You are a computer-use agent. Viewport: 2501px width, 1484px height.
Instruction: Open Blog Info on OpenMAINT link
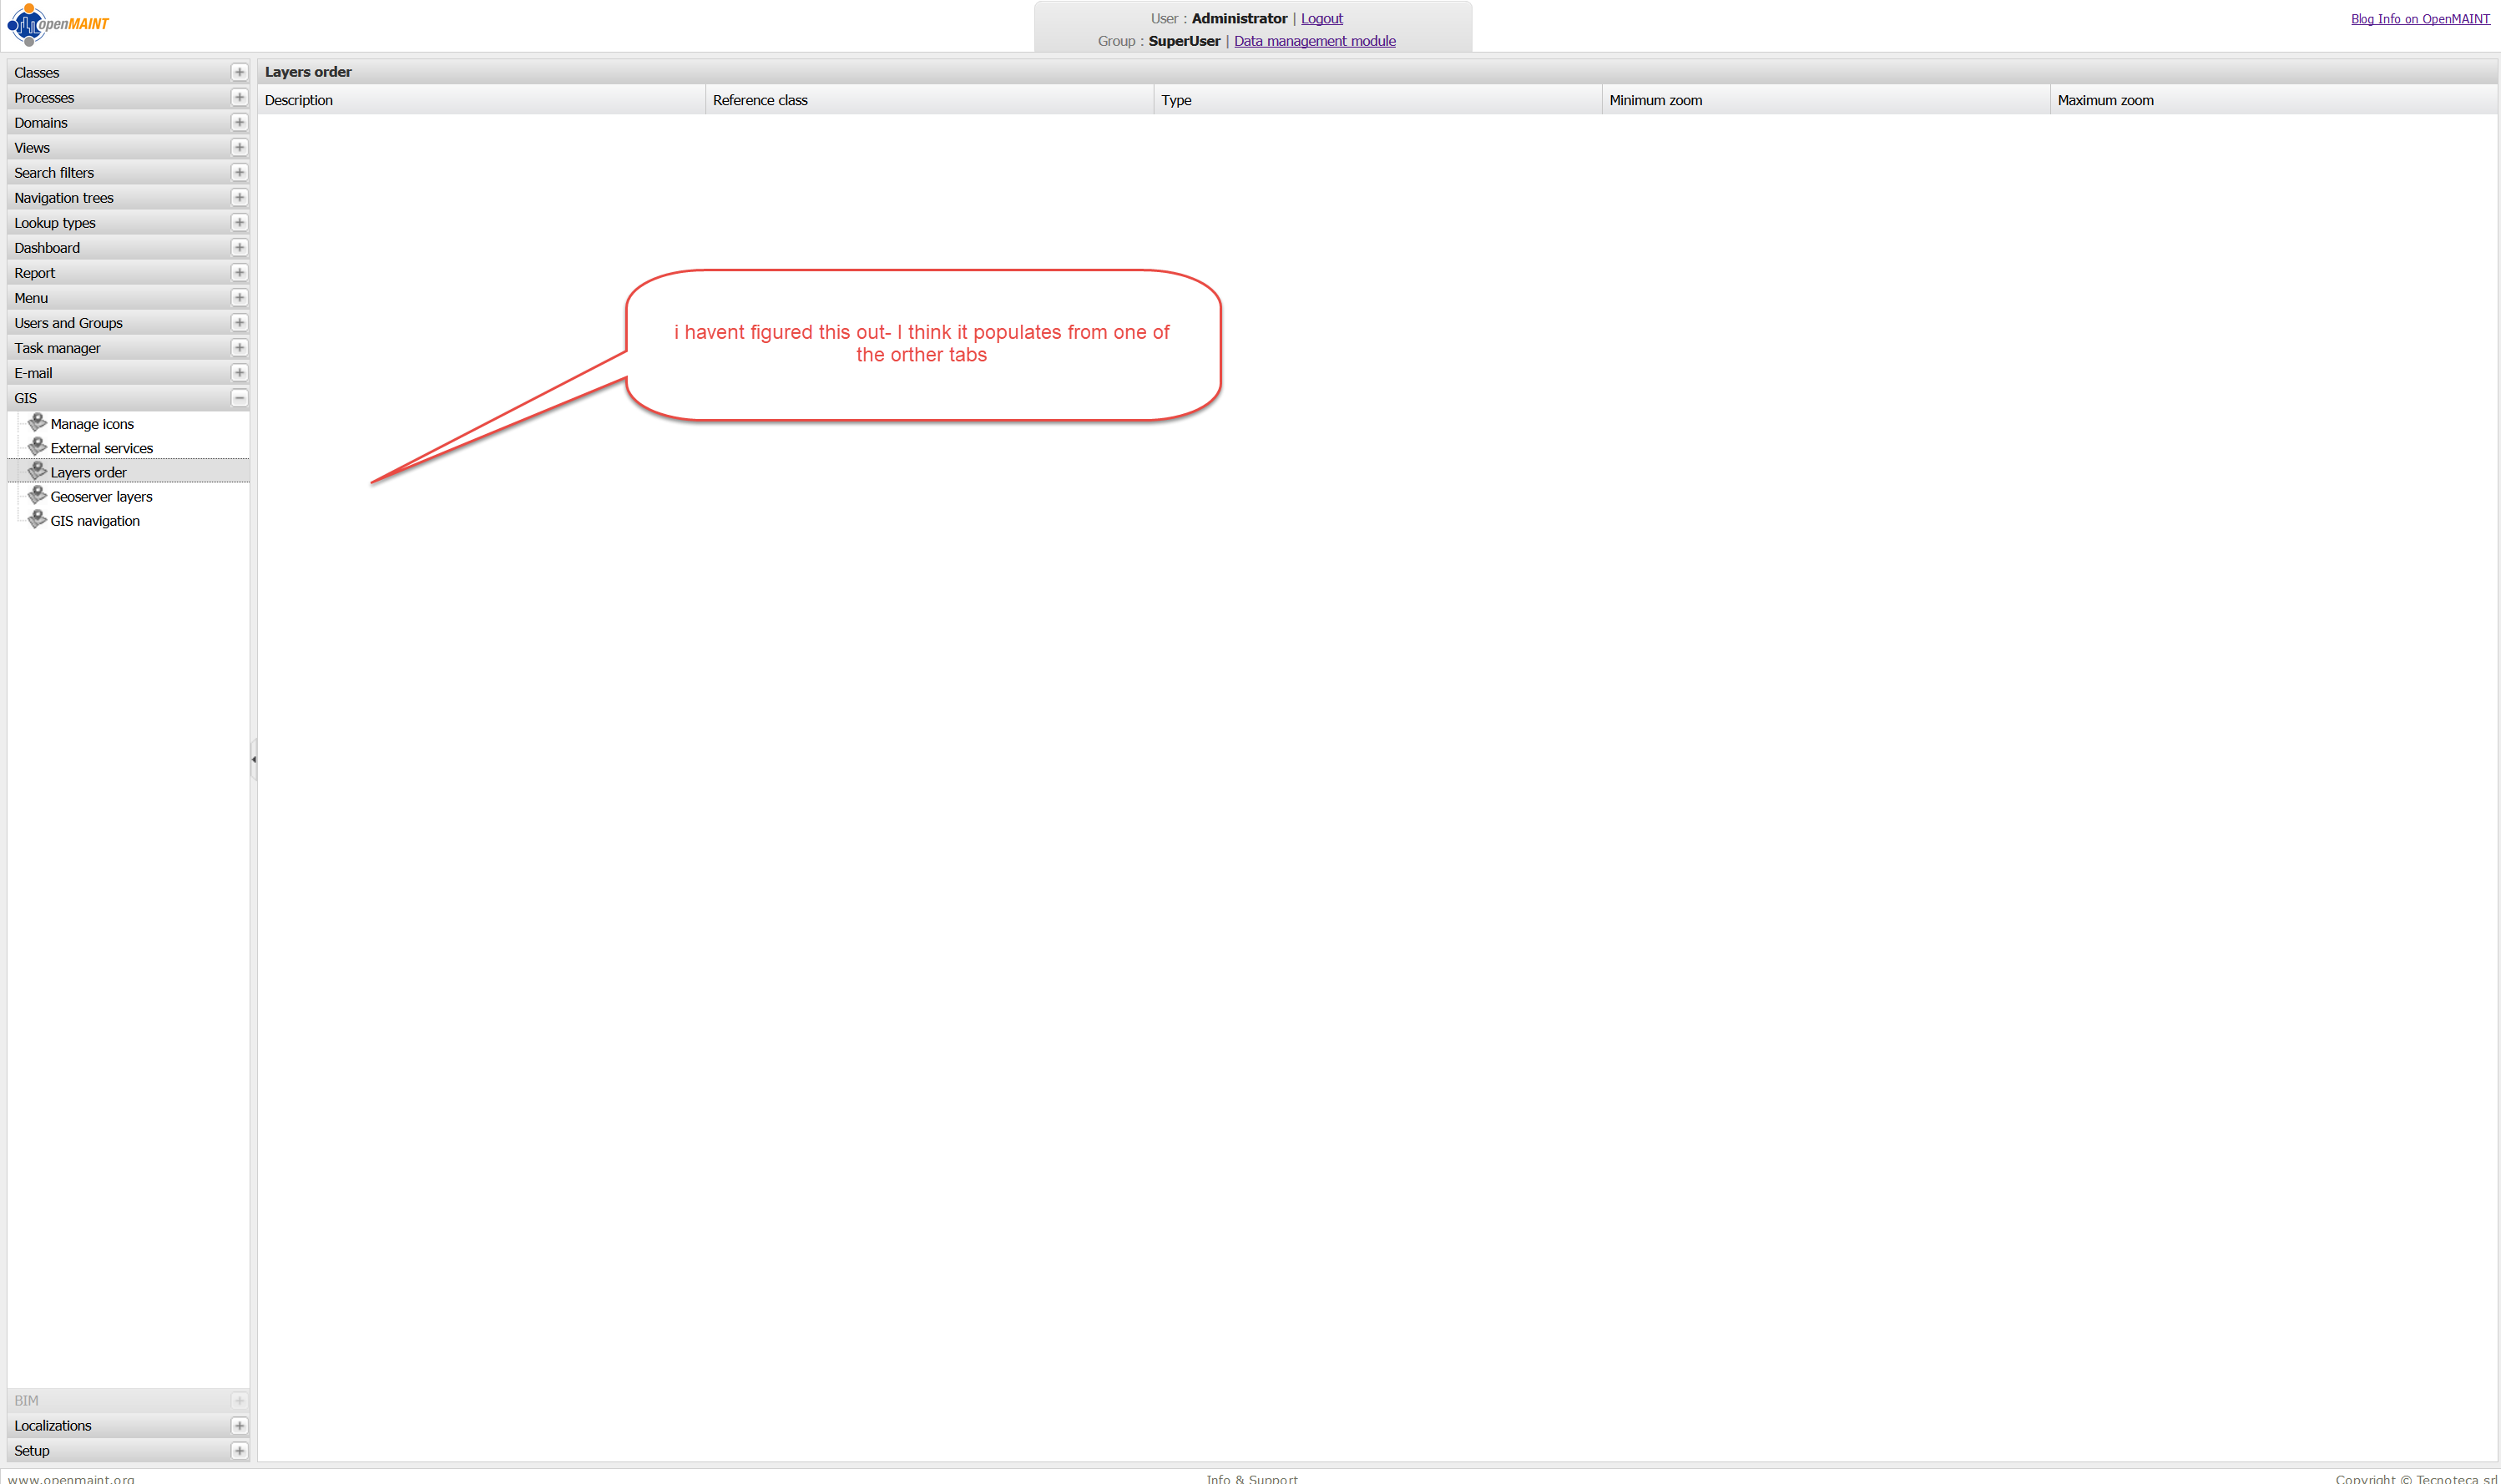tap(2419, 19)
